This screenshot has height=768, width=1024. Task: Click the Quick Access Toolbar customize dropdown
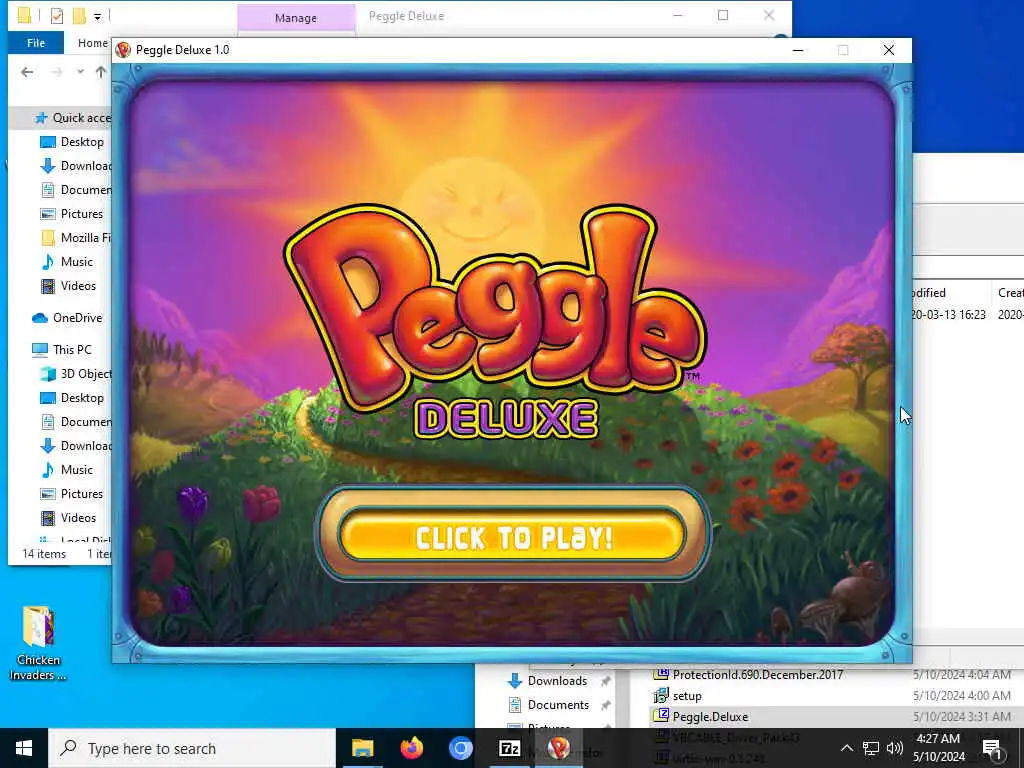click(x=97, y=16)
